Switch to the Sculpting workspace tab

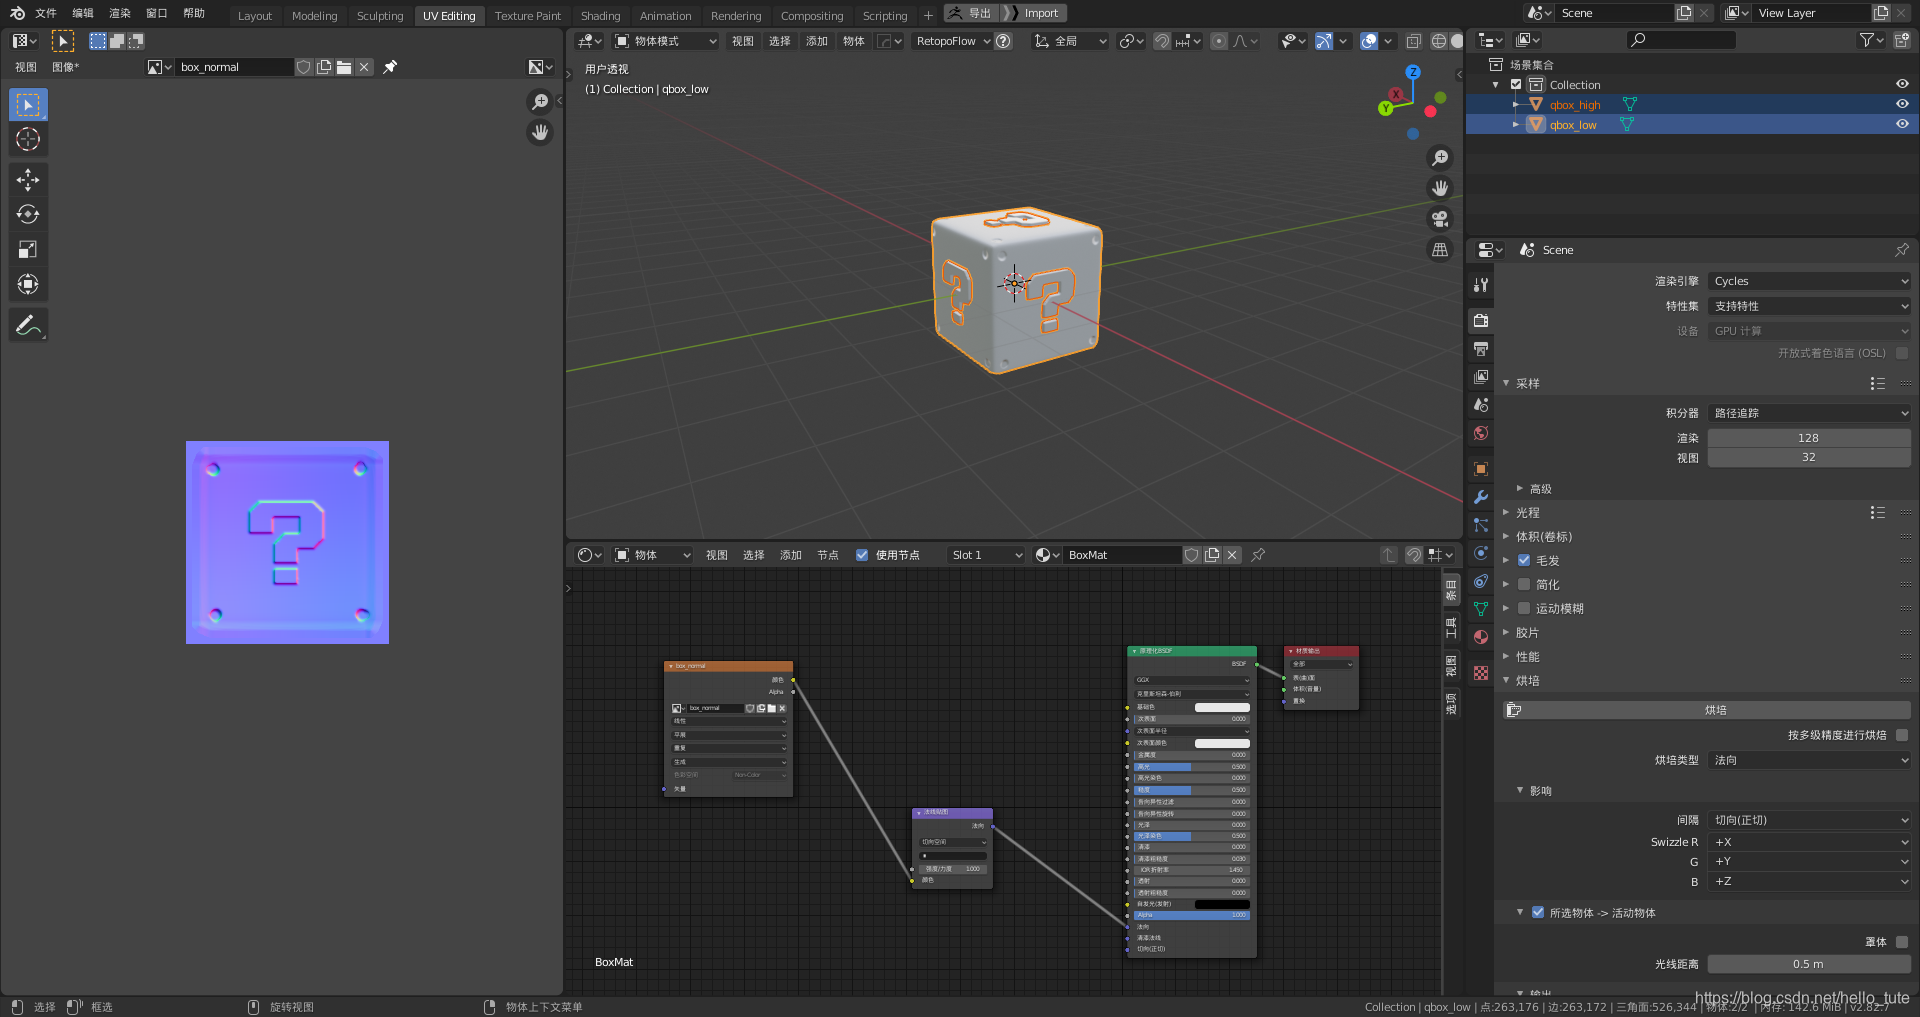380,16
